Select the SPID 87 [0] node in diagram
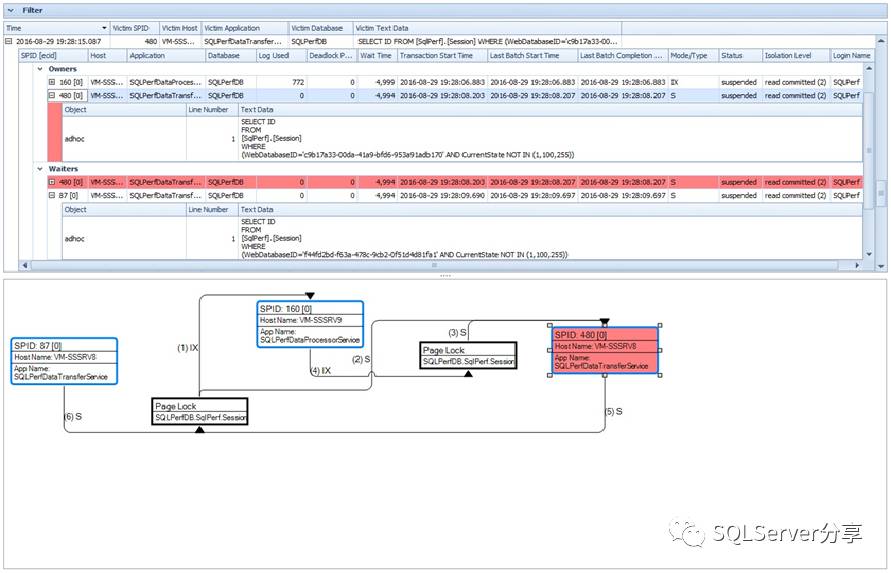This screenshot has height=573, width=891. [x=64, y=361]
